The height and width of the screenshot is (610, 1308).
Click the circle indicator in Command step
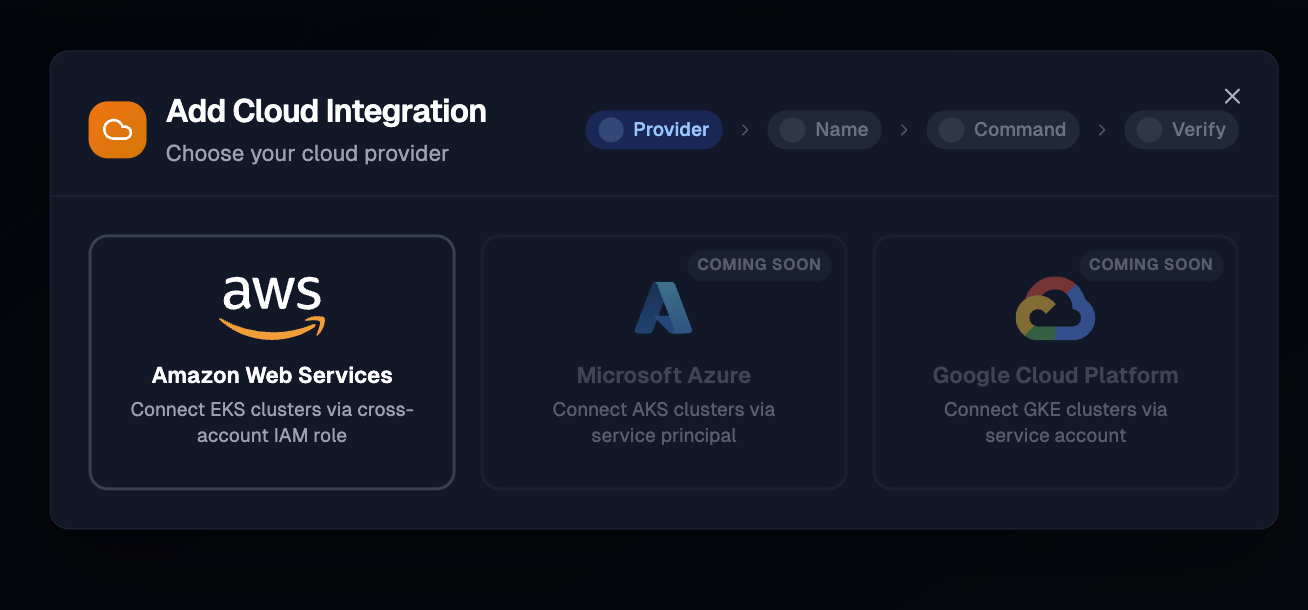[x=951, y=130]
